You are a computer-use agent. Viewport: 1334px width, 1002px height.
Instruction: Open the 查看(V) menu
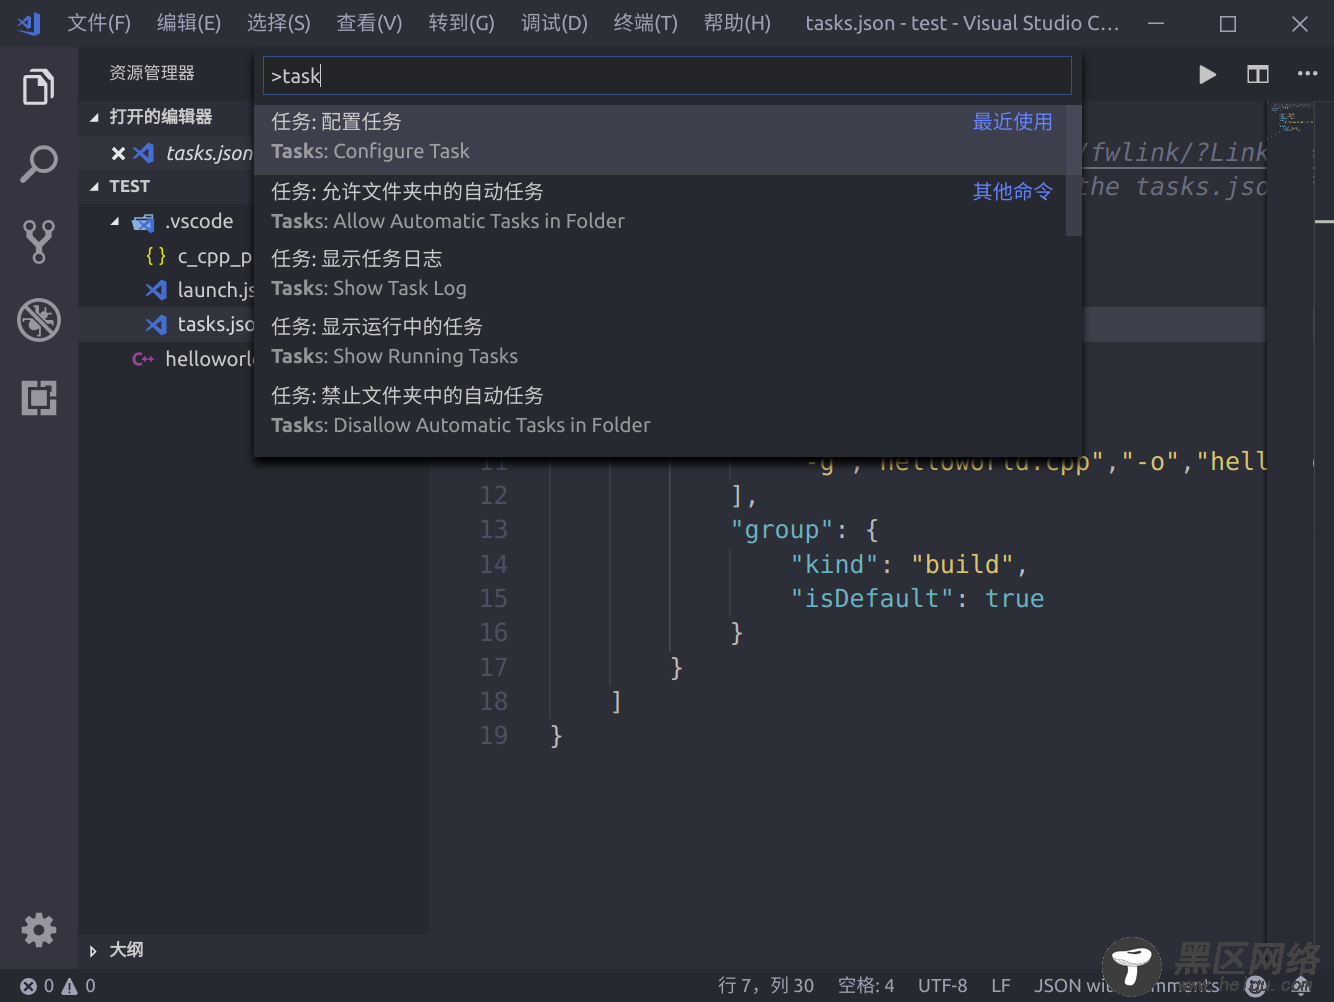coord(369,23)
